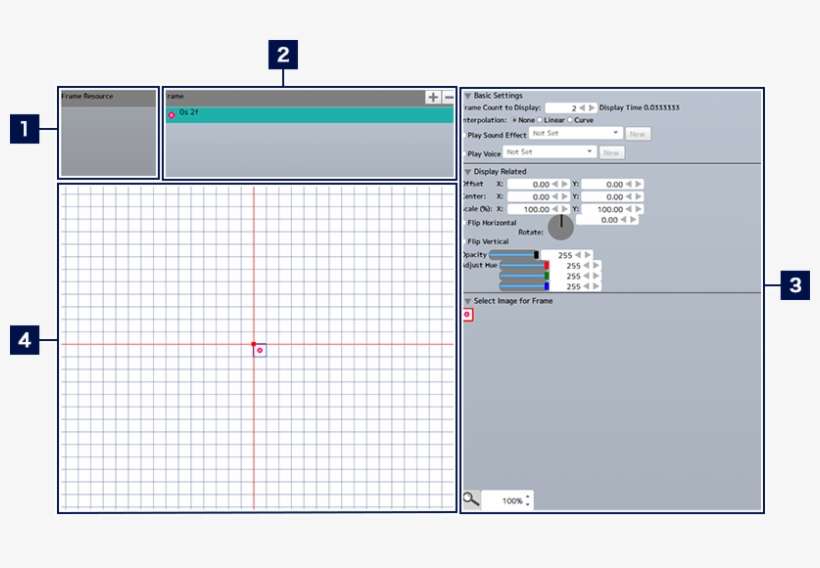Click the magnifying glass zoom icon
This screenshot has width=820, height=568.
[x=471, y=498]
